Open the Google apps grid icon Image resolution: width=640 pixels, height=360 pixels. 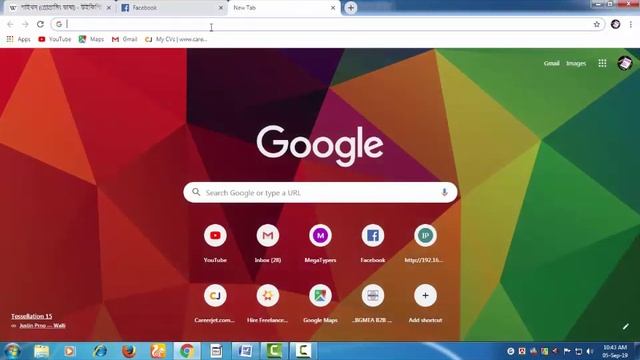[x=602, y=63]
